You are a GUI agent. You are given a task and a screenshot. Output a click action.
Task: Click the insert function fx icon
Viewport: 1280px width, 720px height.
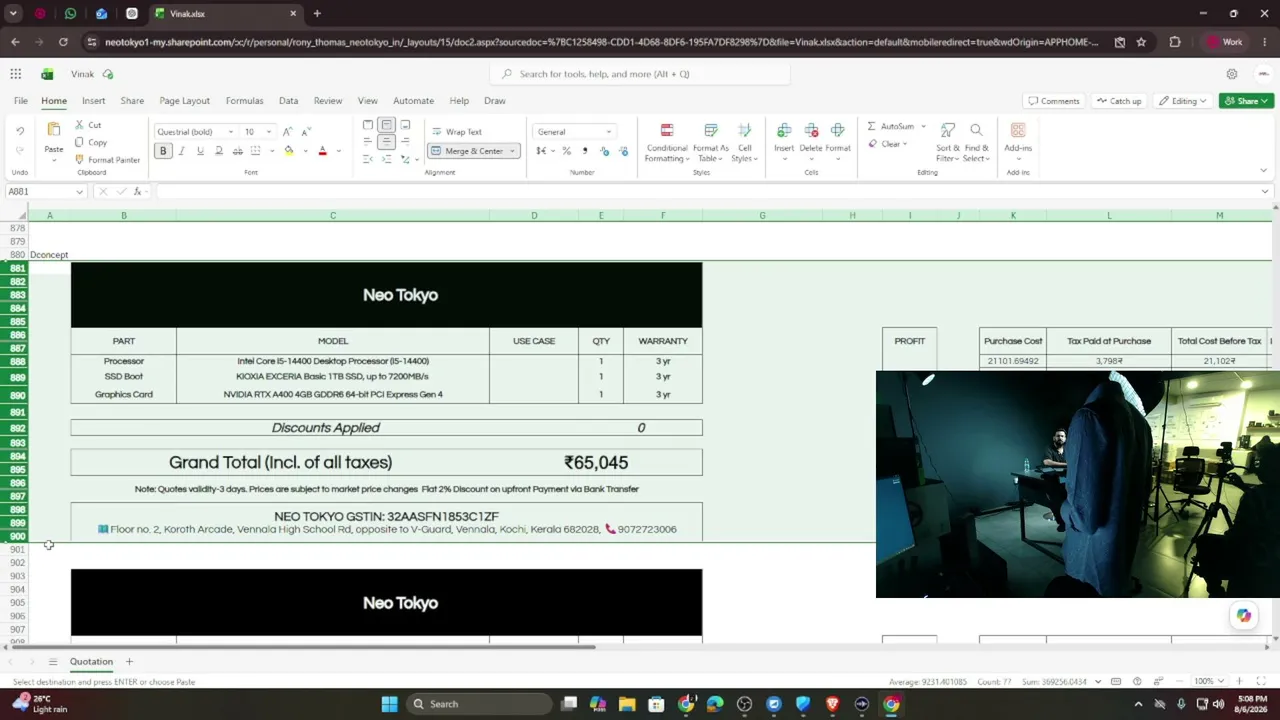point(138,191)
